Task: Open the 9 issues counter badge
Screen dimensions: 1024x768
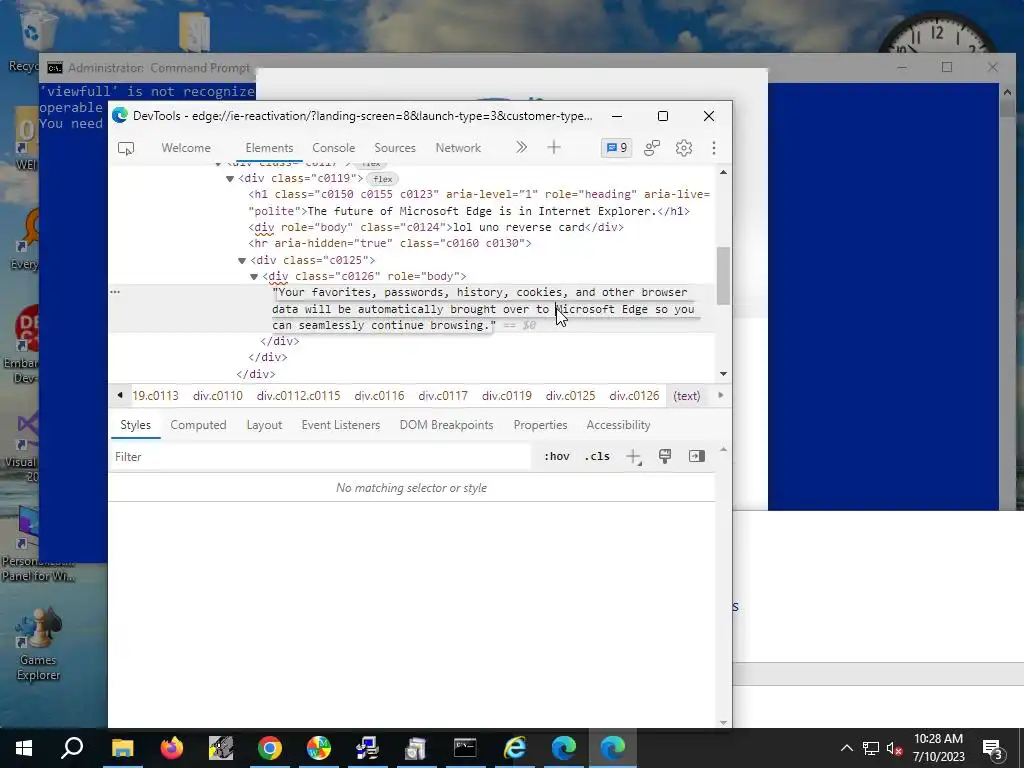Action: (x=616, y=148)
